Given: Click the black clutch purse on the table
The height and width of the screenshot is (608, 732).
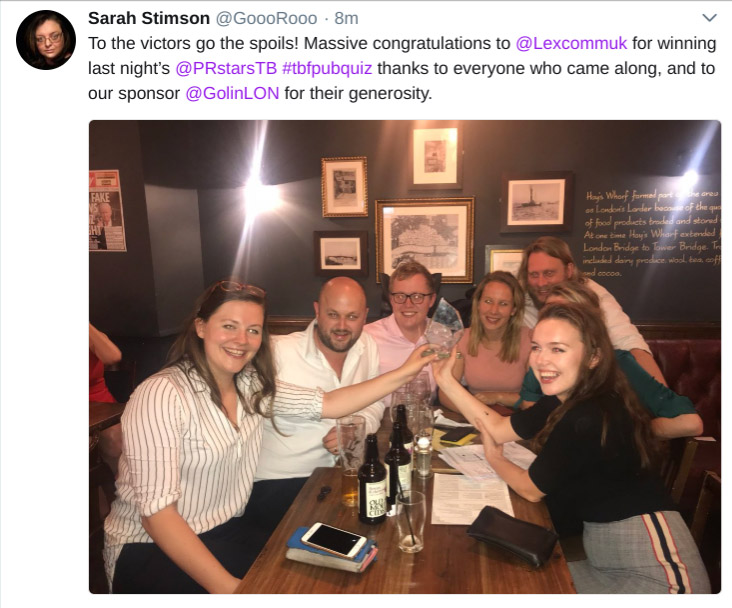Looking at the screenshot, I should coord(512,536).
